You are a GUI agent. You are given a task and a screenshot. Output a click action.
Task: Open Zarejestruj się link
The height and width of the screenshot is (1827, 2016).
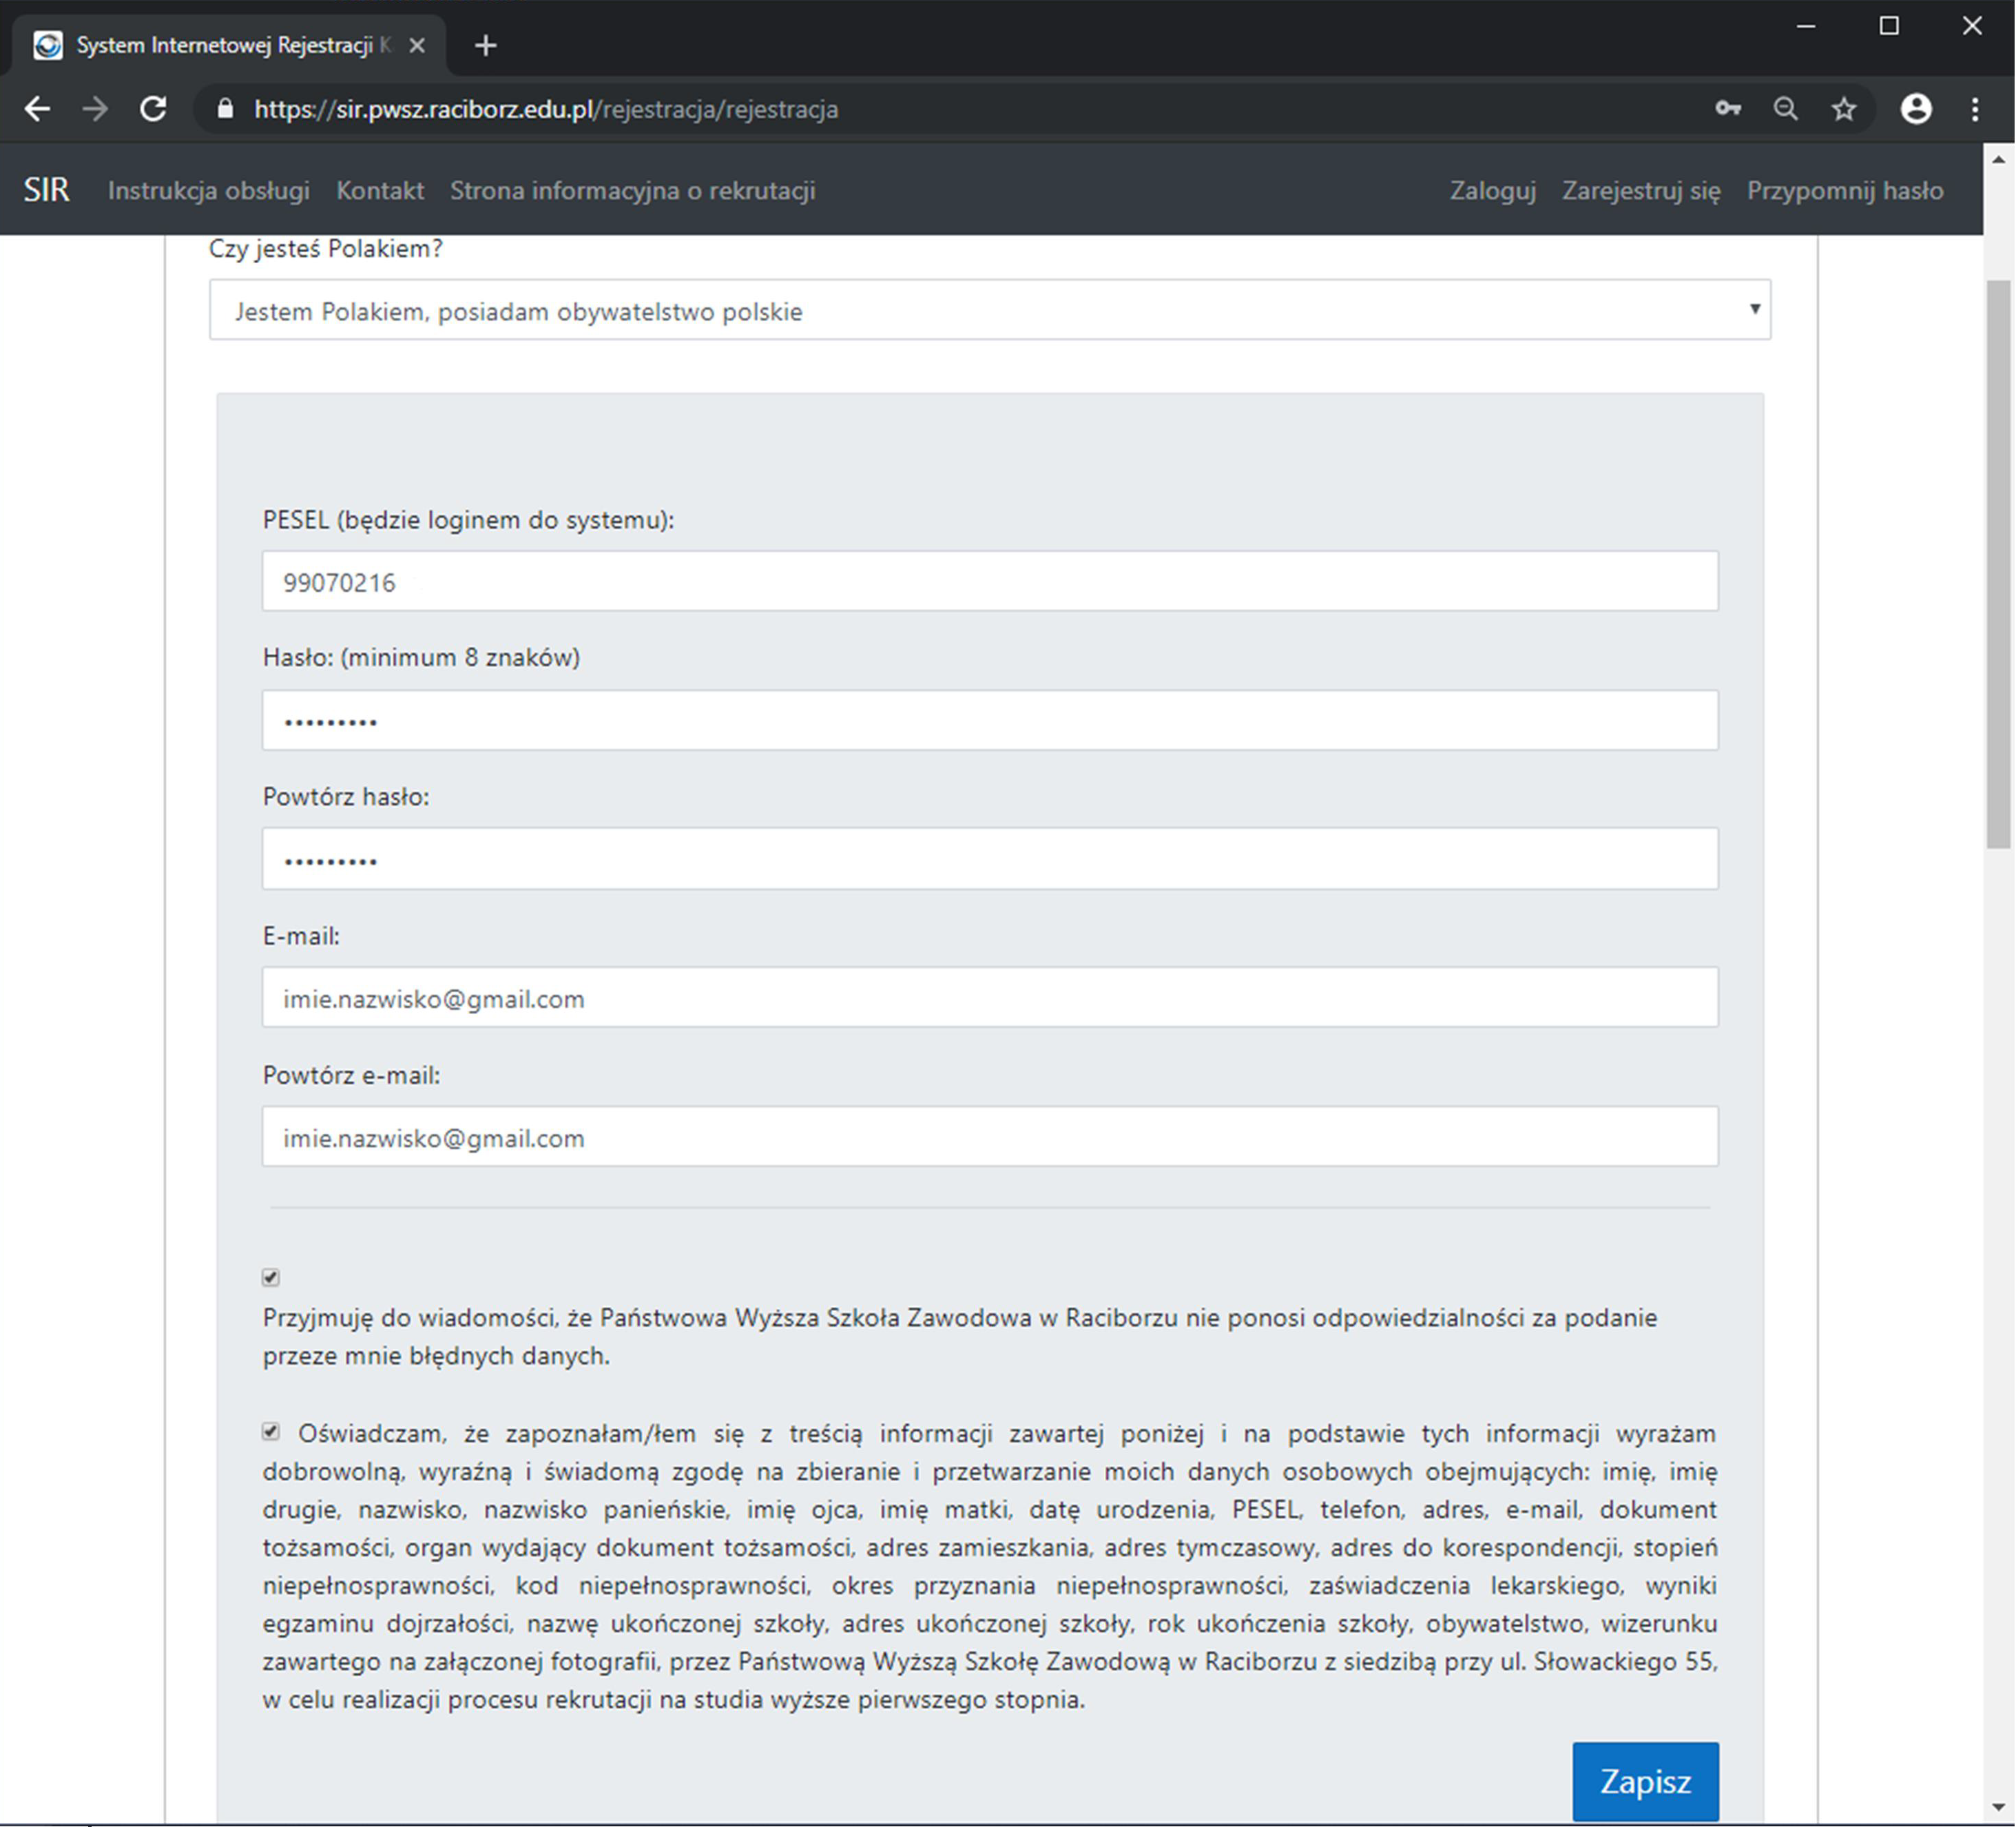click(x=1642, y=191)
